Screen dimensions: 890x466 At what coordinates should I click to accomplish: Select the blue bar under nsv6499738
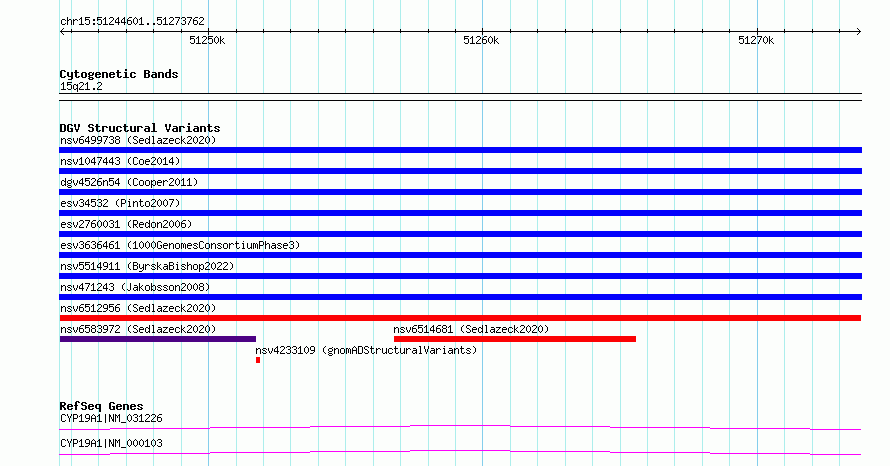(460, 150)
